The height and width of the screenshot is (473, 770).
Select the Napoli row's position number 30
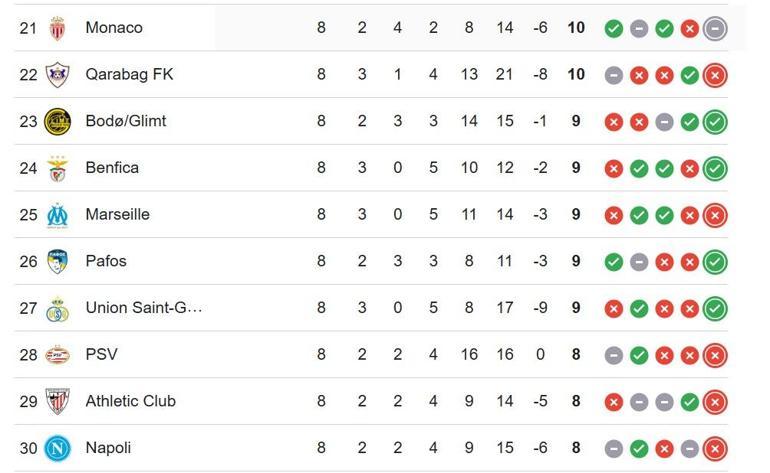28,448
